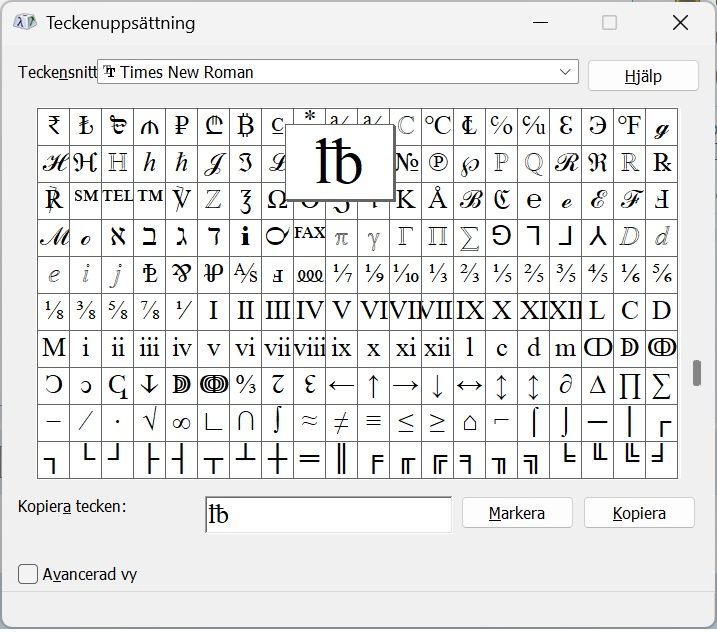The image size is (717, 632).
Task: Click the square root symbol
Action: (150, 422)
